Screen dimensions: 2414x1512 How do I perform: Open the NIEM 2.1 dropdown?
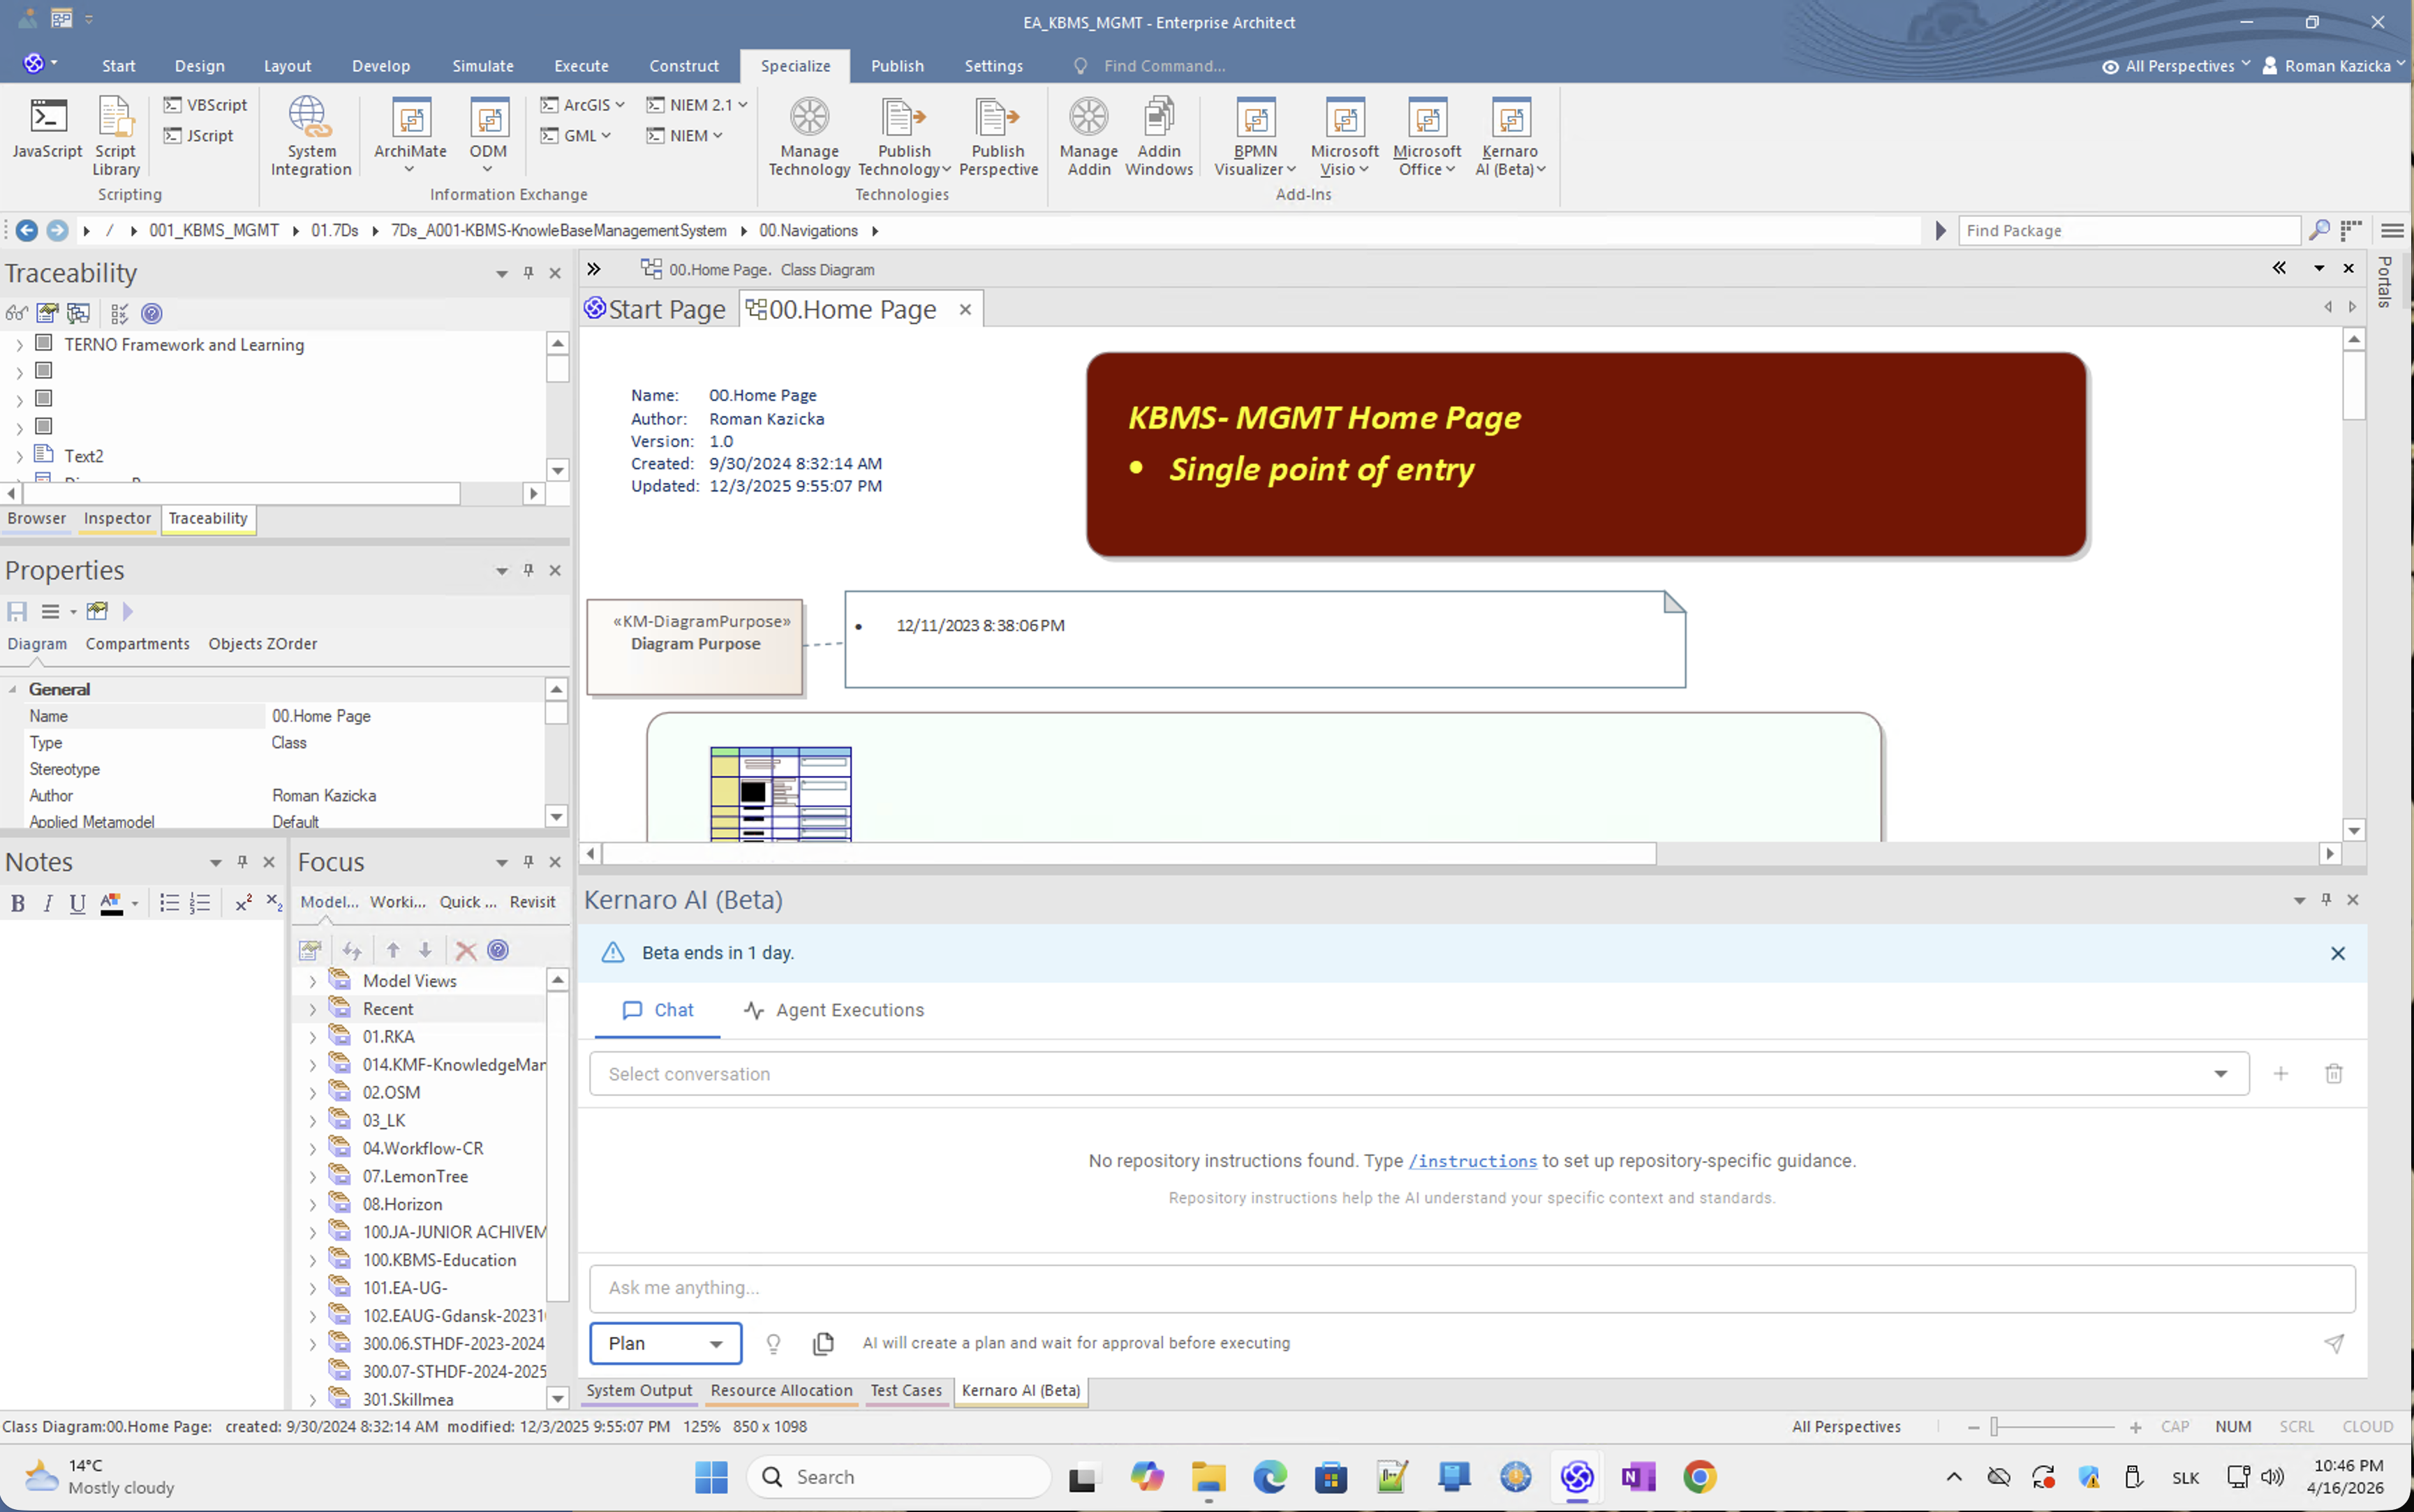698,105
